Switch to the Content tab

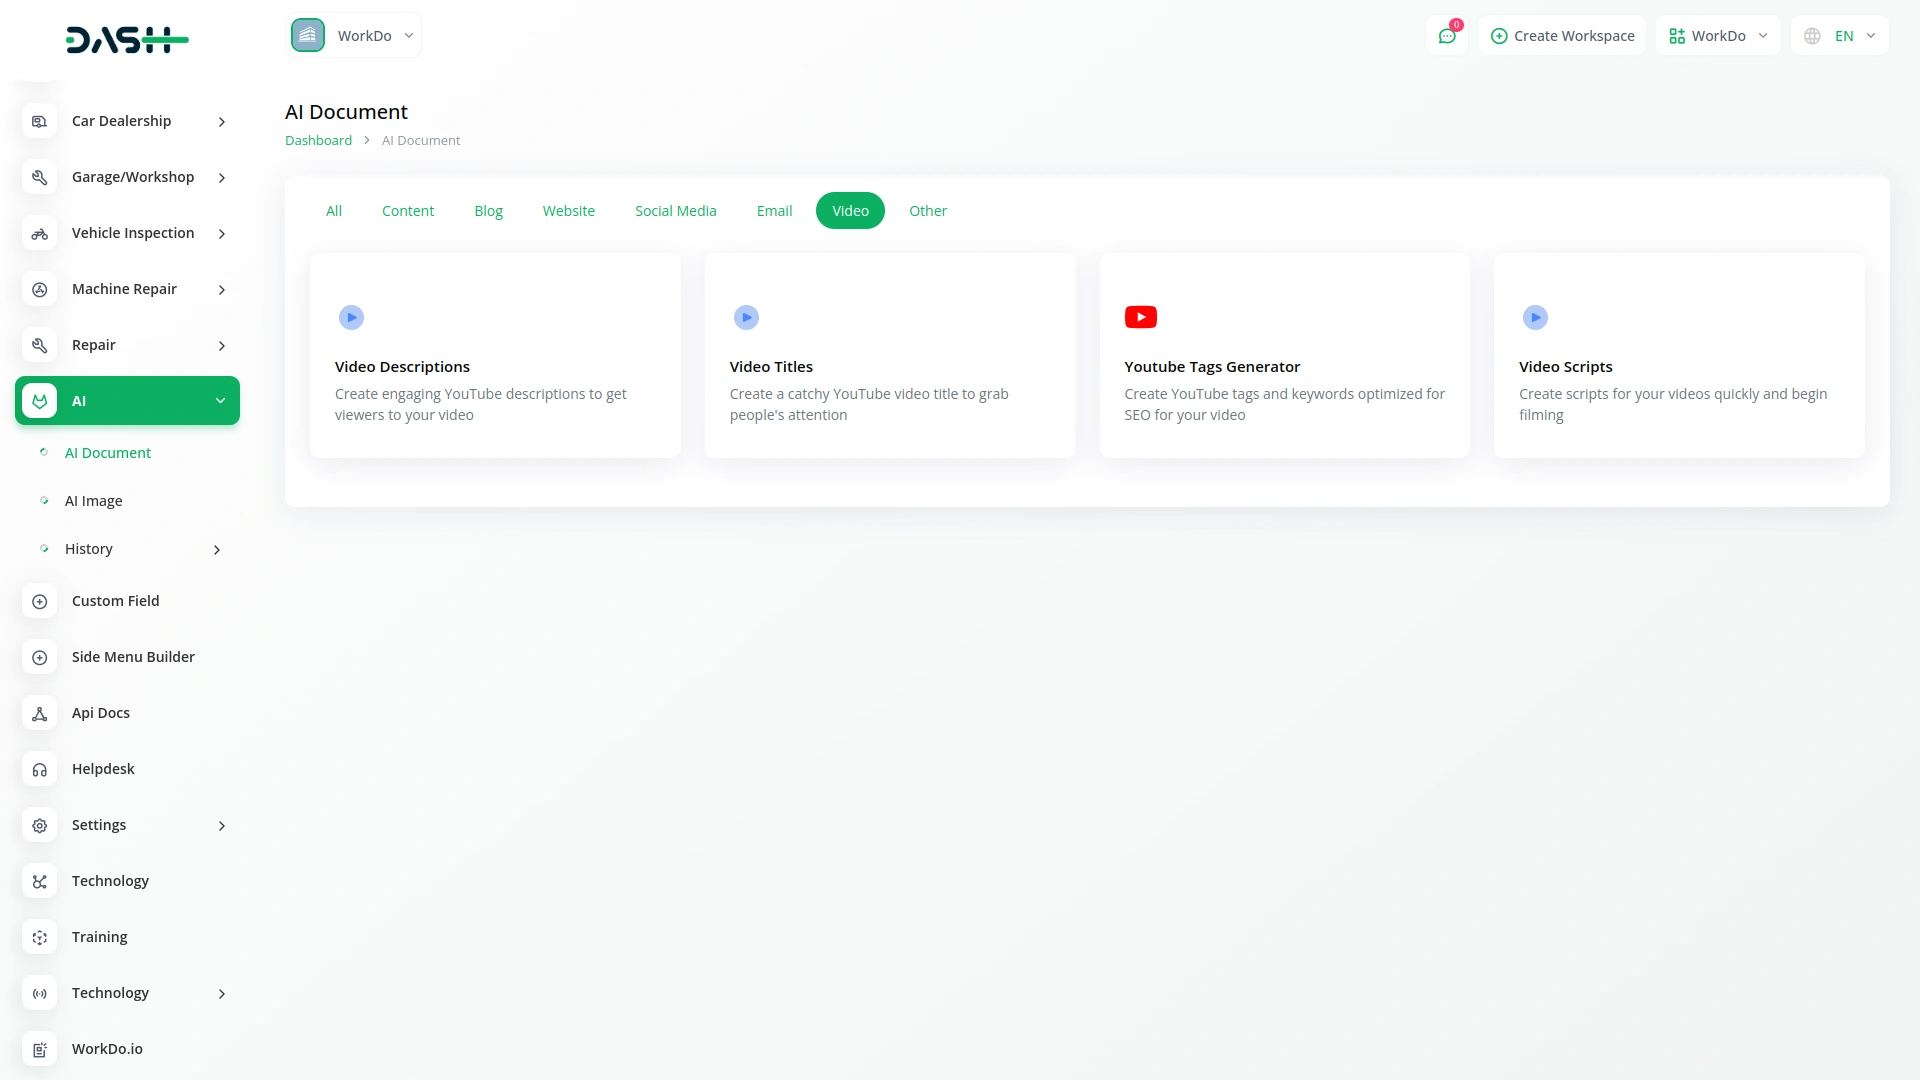pyautogui.click(x=408, y=211)
